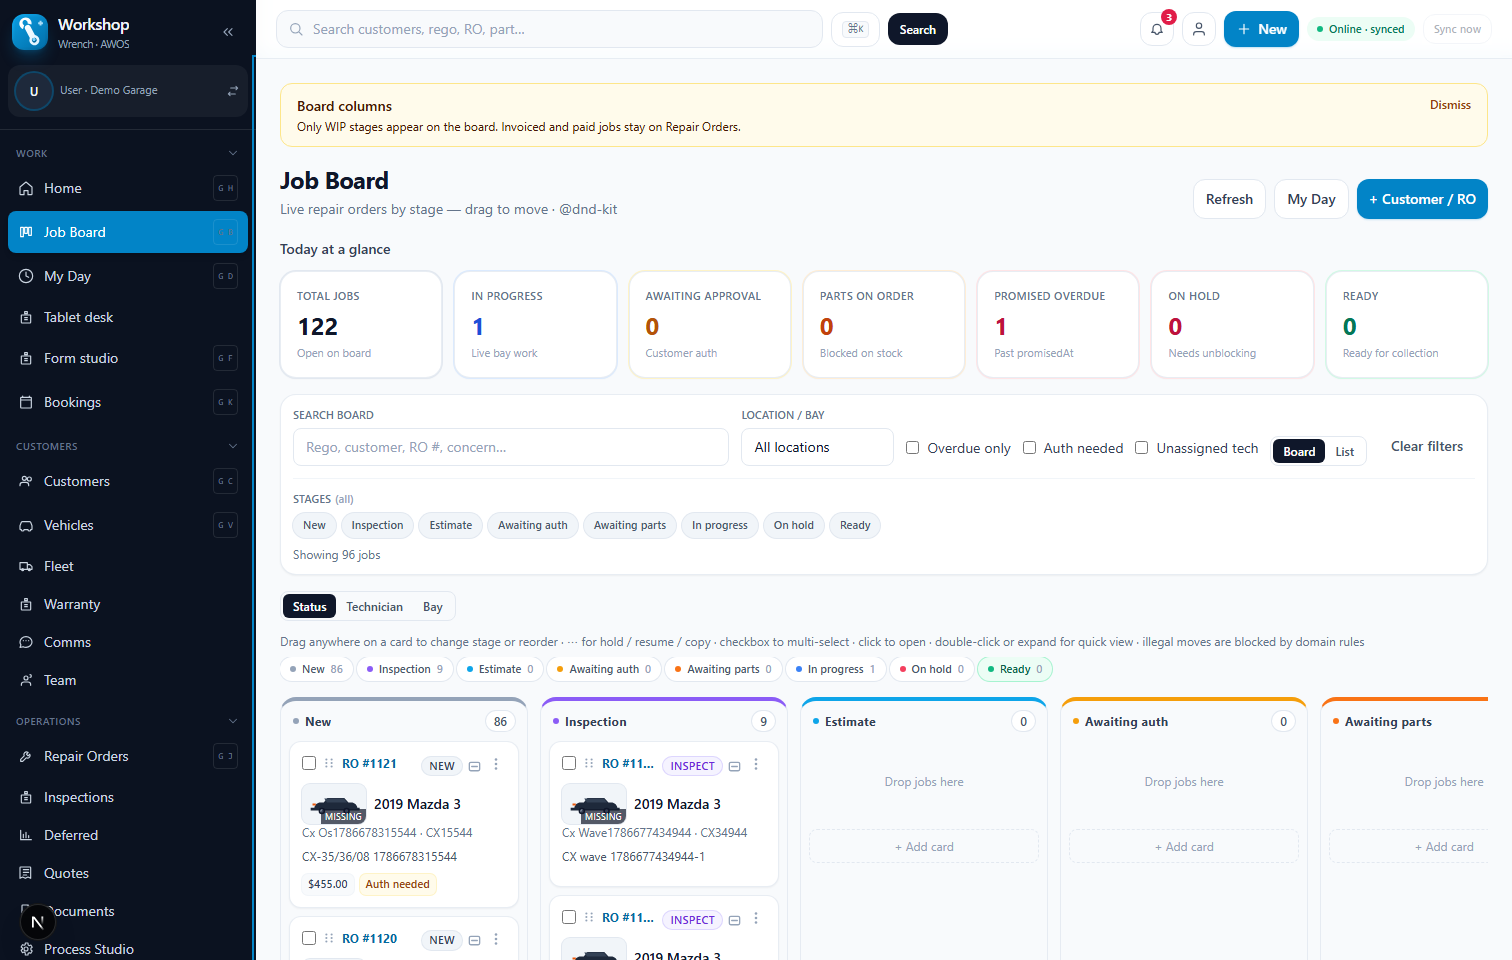Click the blue New button in the top bar

1262,29
